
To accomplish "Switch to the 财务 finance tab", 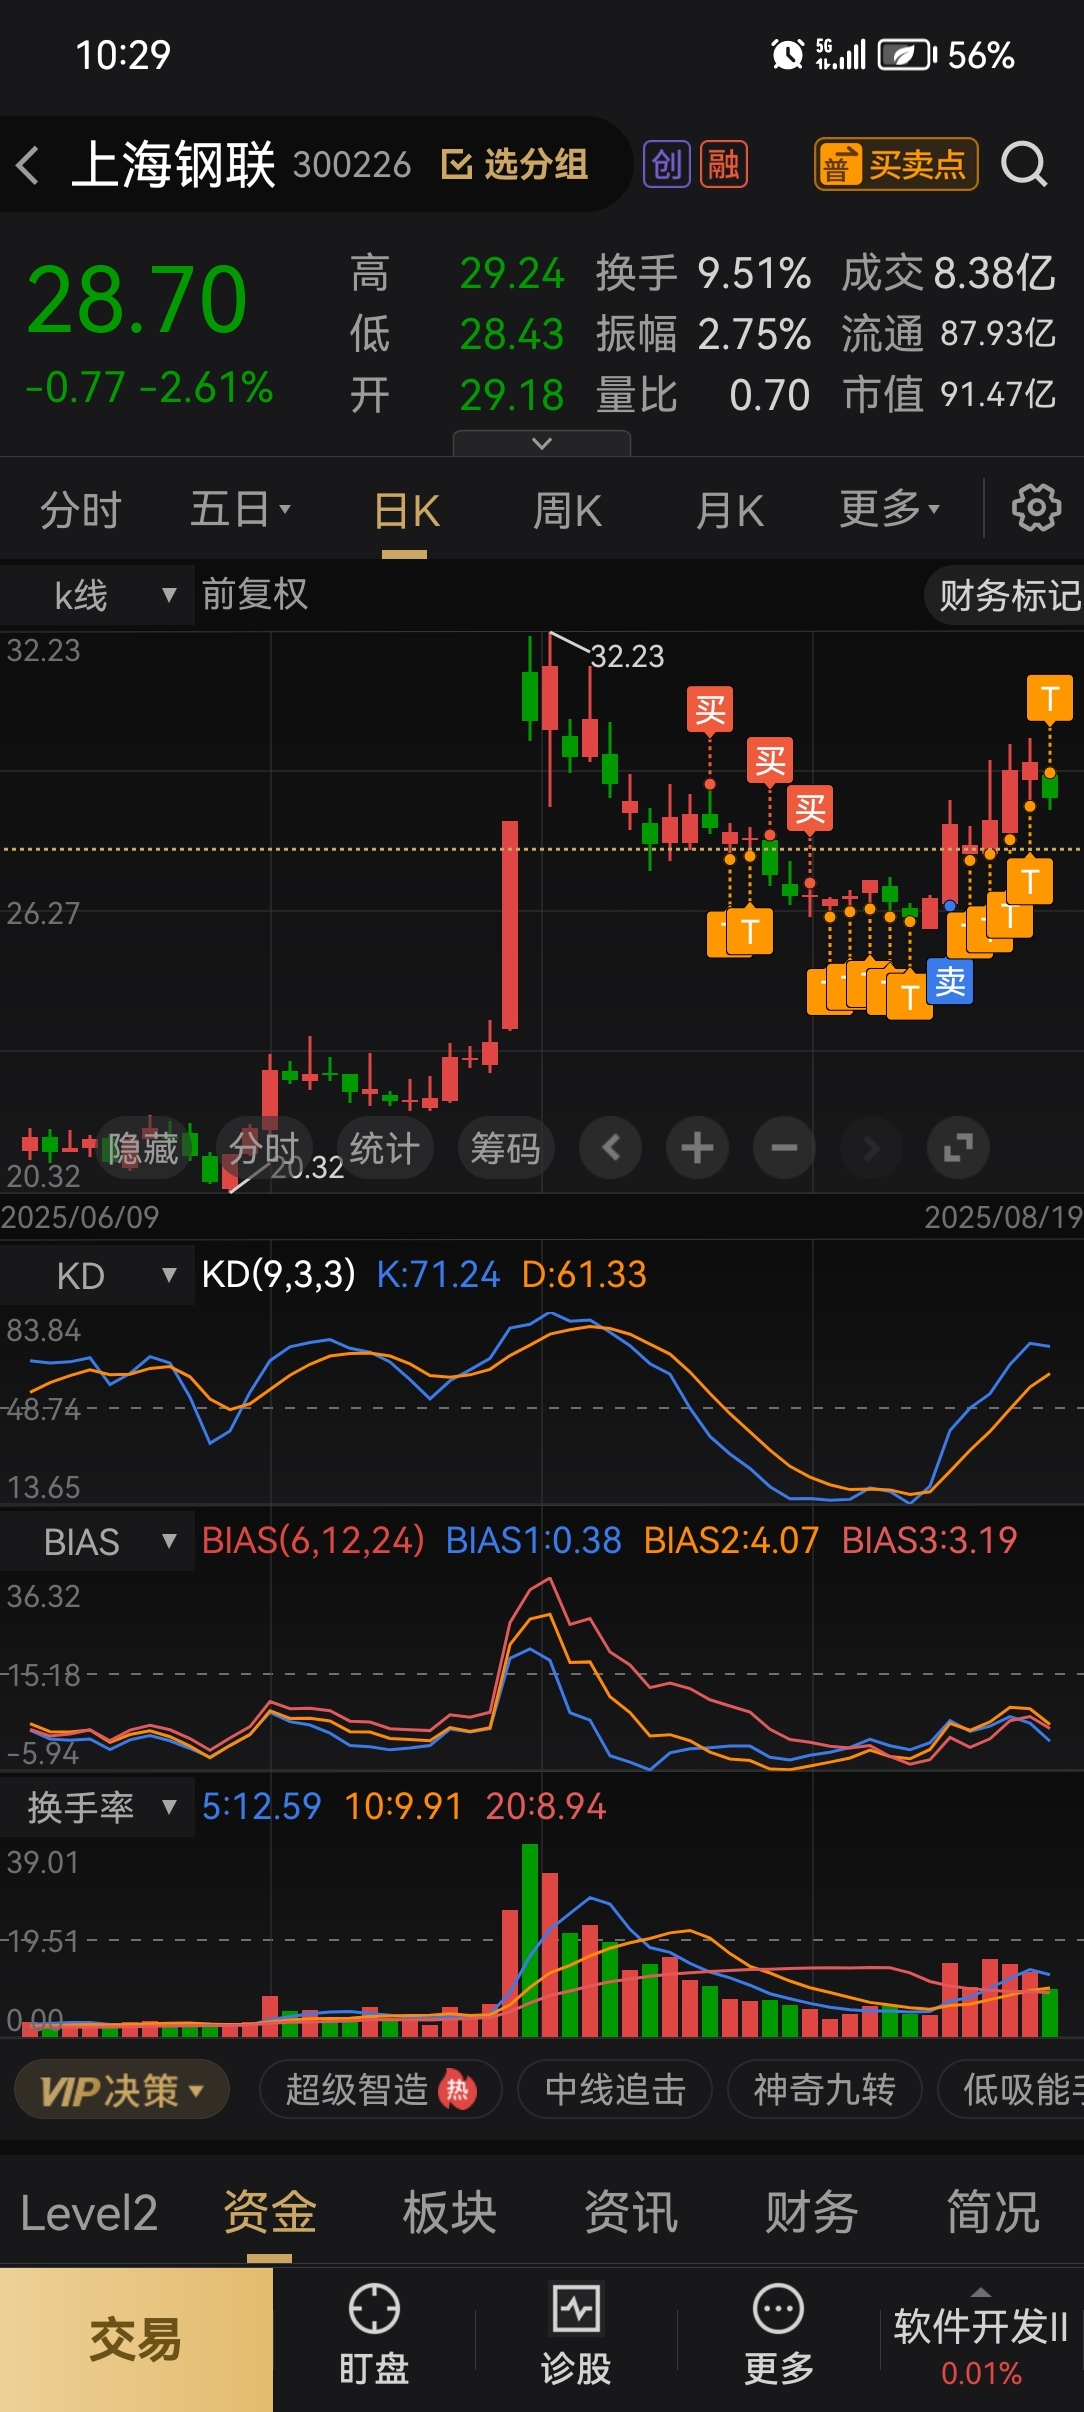I will tap(812, 2213).
